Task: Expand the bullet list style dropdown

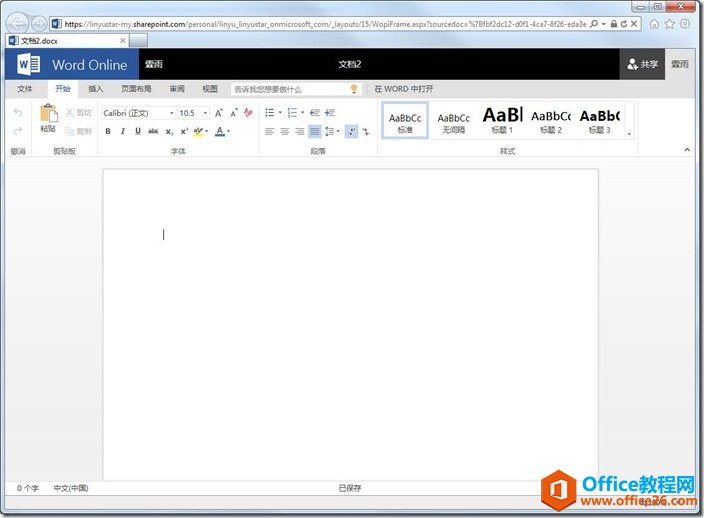Action: [x=280, y=112]
